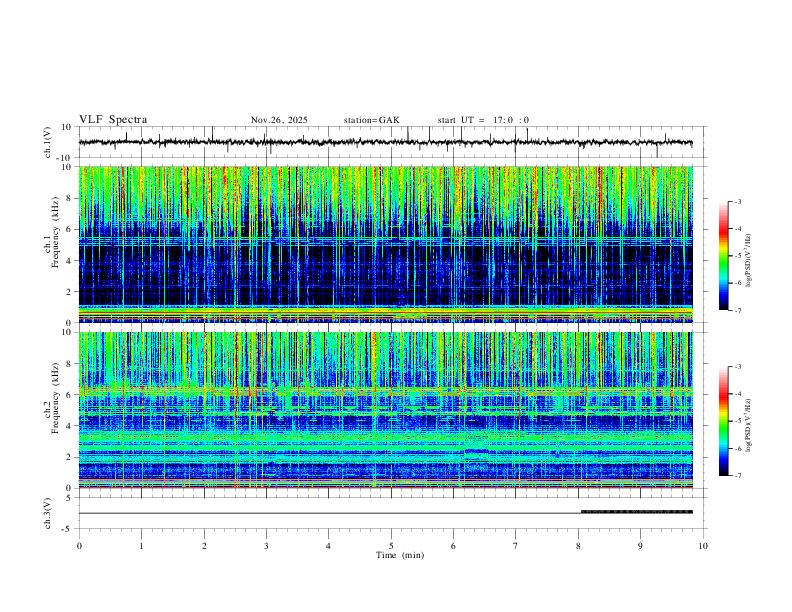The height and width of the screenshot is (612, 792).
Task: Click the ch.2 log(PSD) colorbar caption
Action: coord(749,425)
